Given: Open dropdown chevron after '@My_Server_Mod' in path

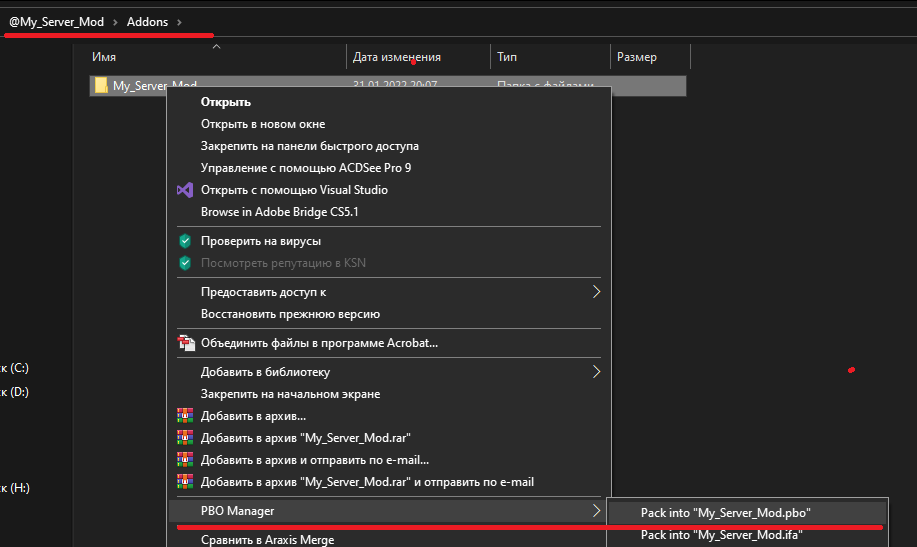Looking at the screenshot, I should click(x=115, y=22).
